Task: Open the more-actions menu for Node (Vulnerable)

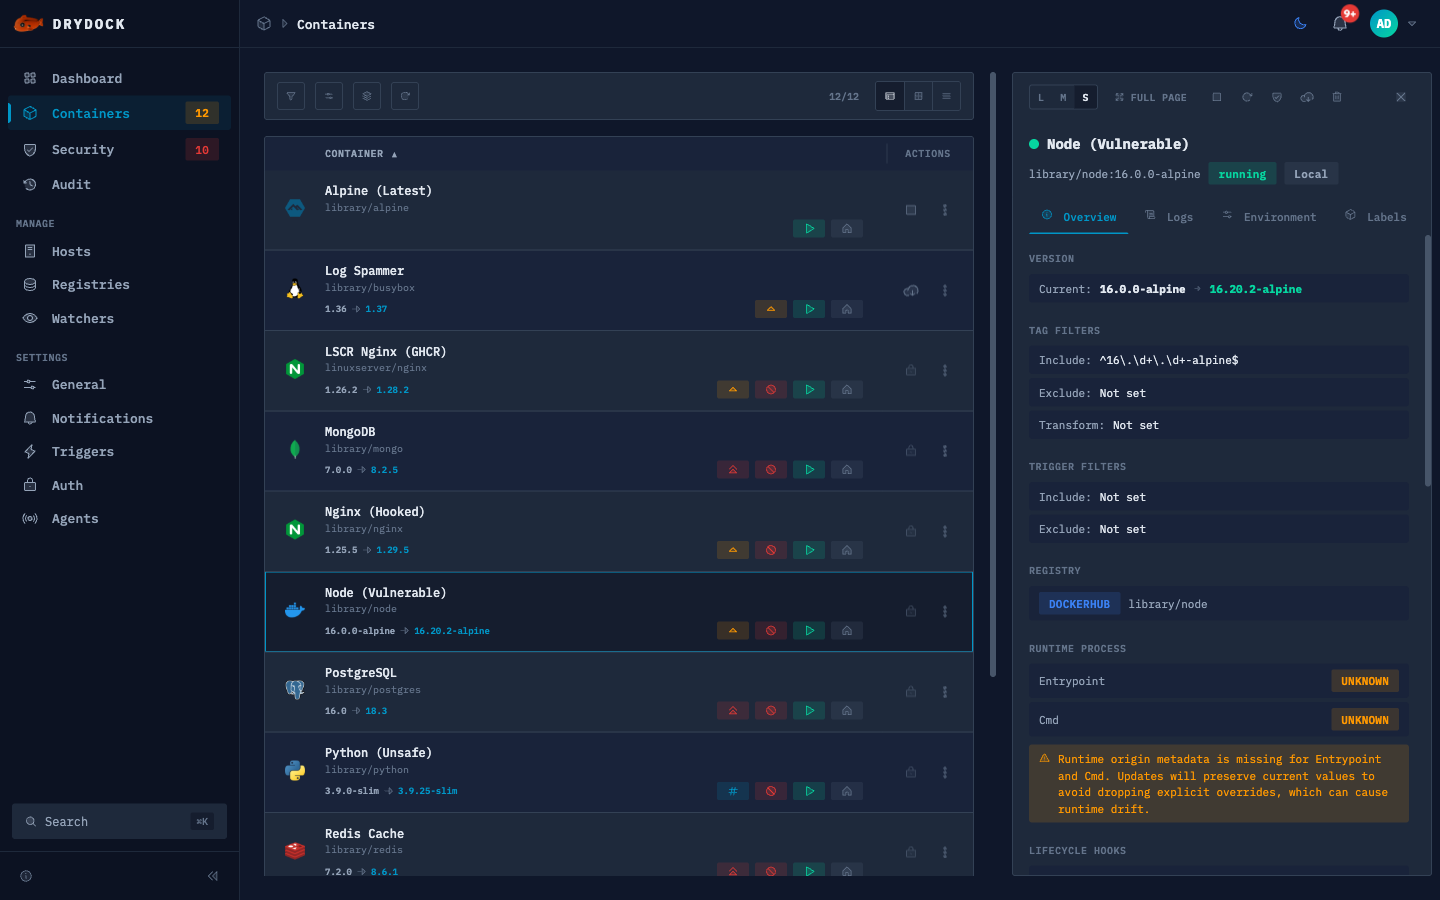Action: click(945, 612)
